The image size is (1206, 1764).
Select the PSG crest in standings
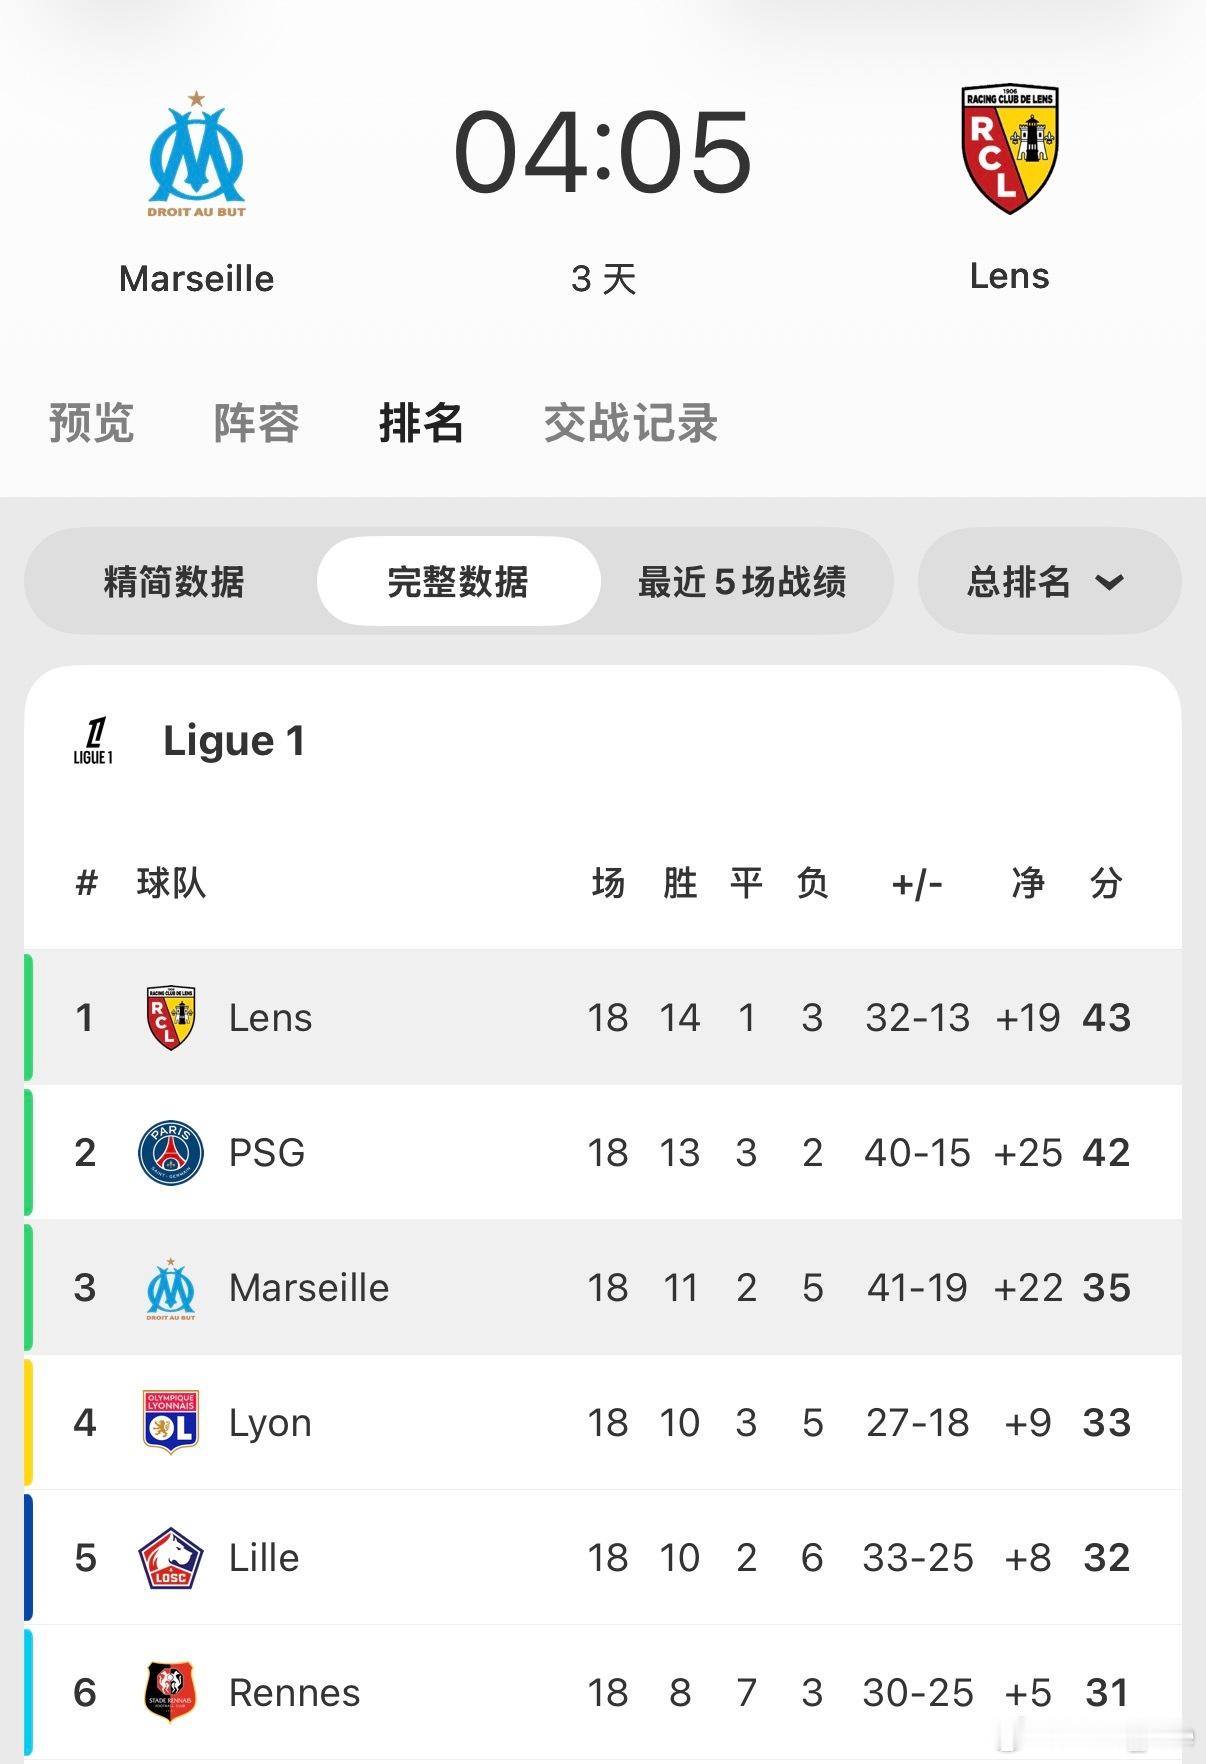tap(171, 1153)
